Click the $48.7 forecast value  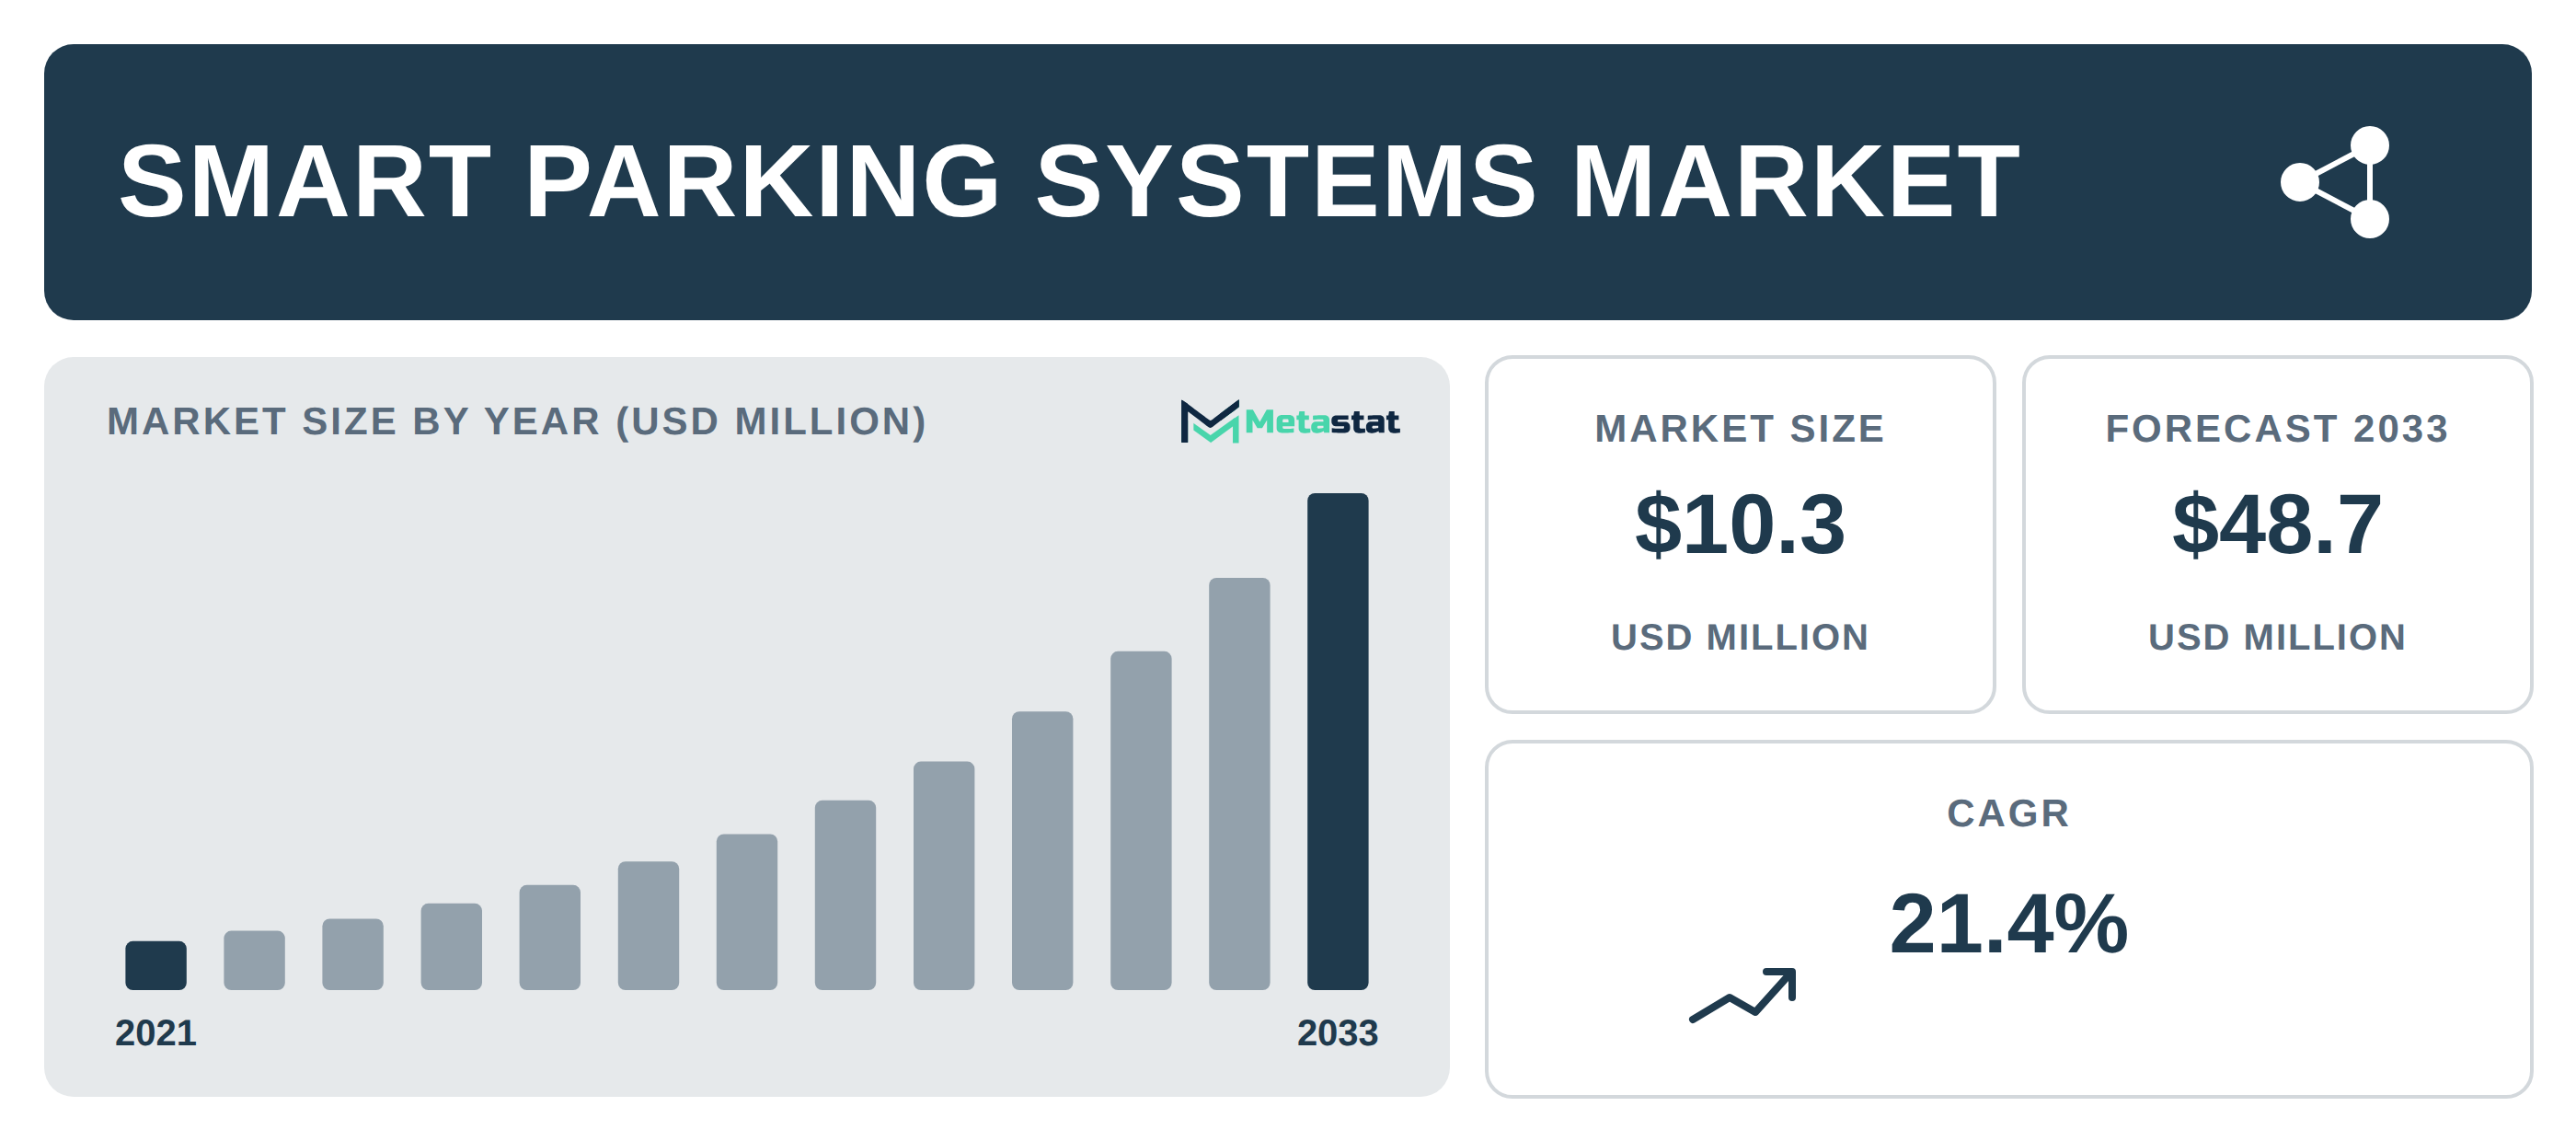[x=2277, y=524]
